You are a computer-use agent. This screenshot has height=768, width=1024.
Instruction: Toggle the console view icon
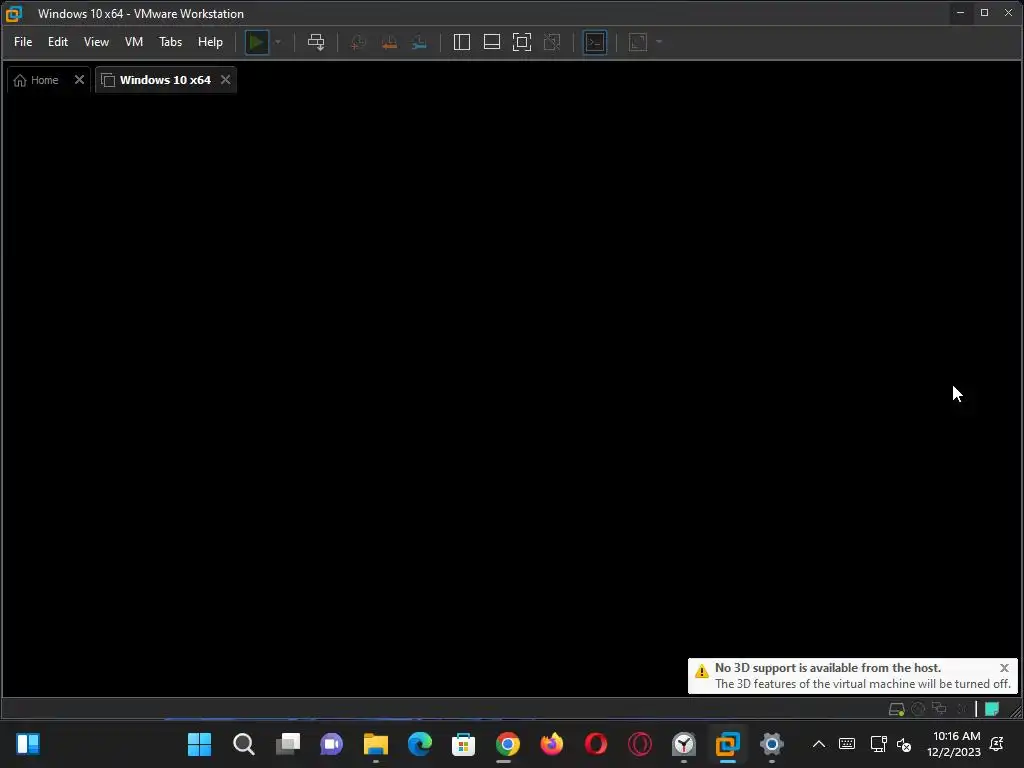(x=595, y=42)
